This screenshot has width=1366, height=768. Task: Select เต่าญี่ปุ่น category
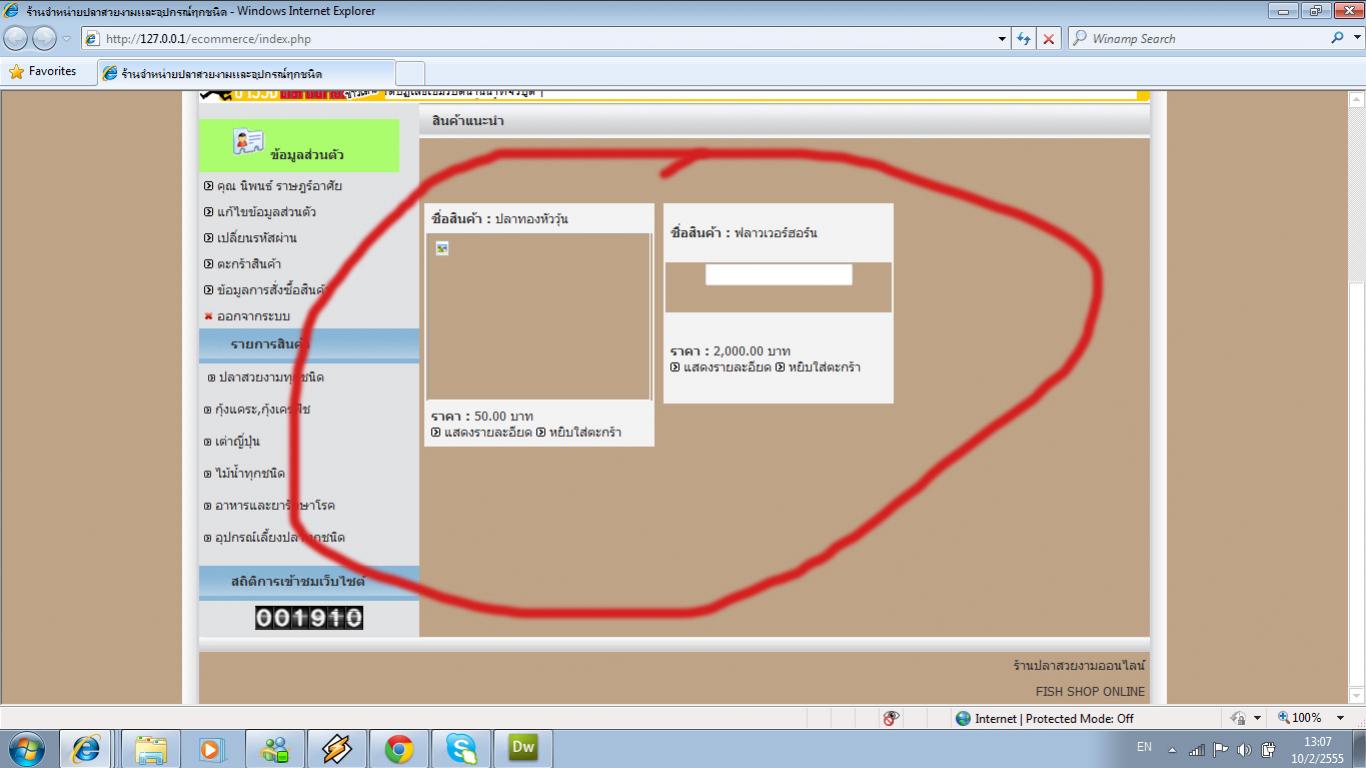click(x=238, y=441)
